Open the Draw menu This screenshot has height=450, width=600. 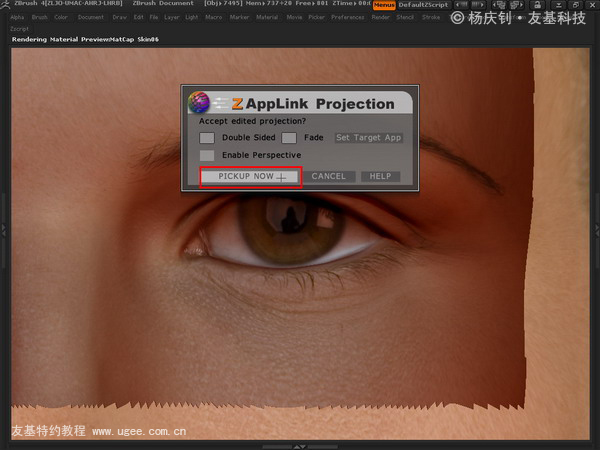119,17
